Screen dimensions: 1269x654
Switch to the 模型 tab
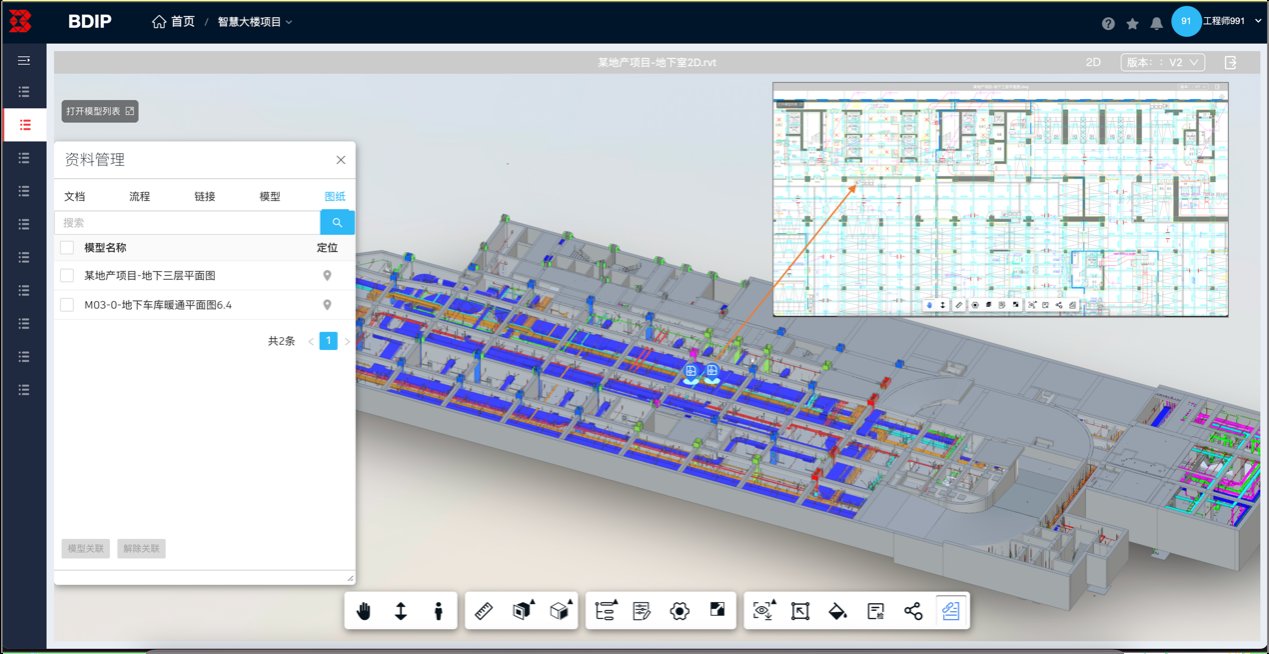[270, 197]
